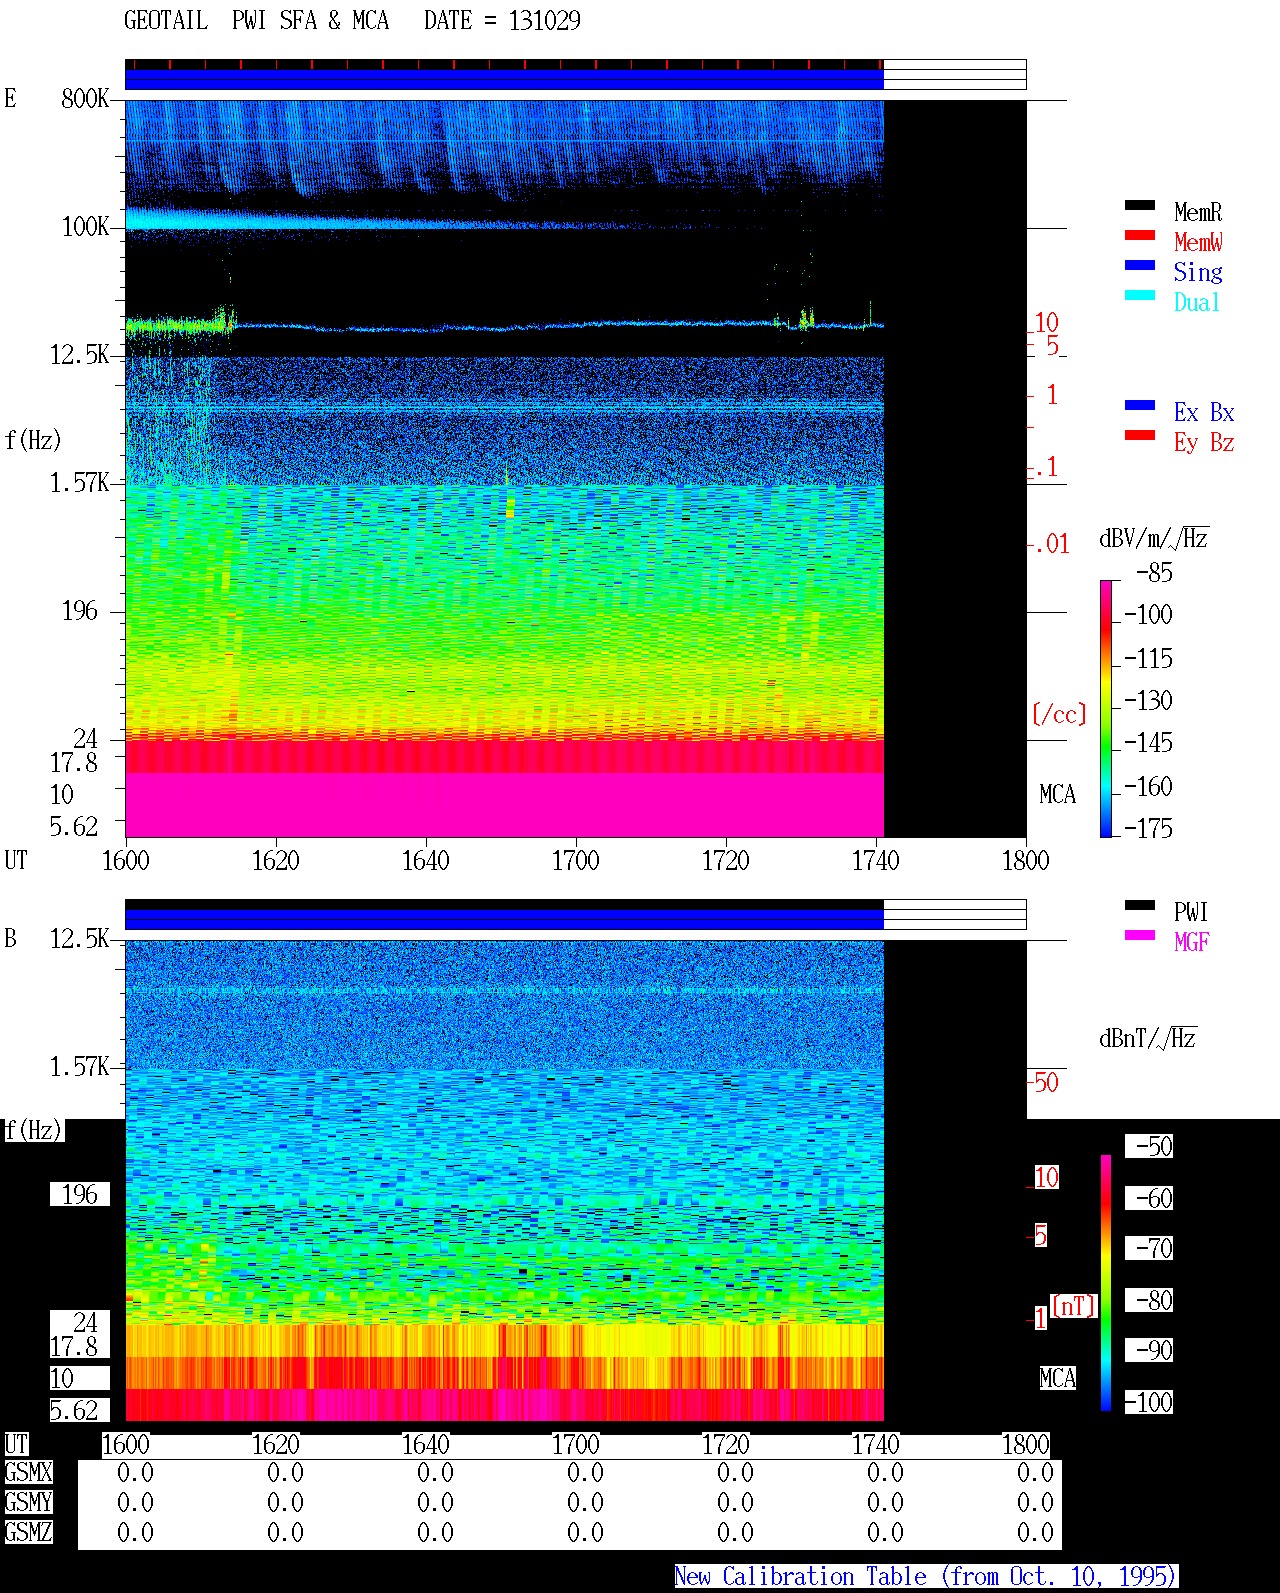This screenshot has height=1593, width=1280.
Task: Click the -175 E-field scale value
Action: [1148, 828]
